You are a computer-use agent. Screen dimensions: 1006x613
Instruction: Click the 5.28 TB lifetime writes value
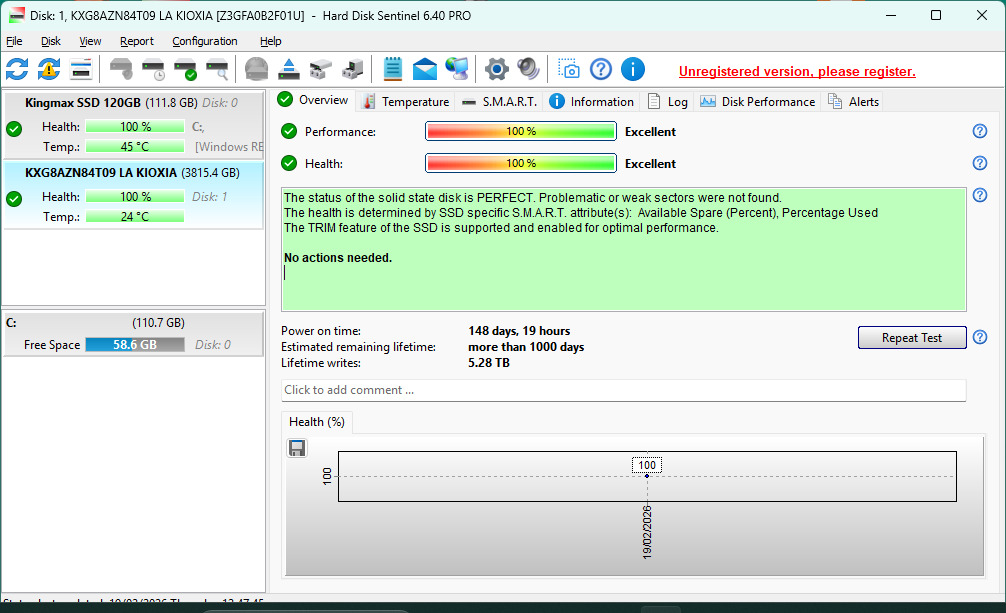[489, 363]
